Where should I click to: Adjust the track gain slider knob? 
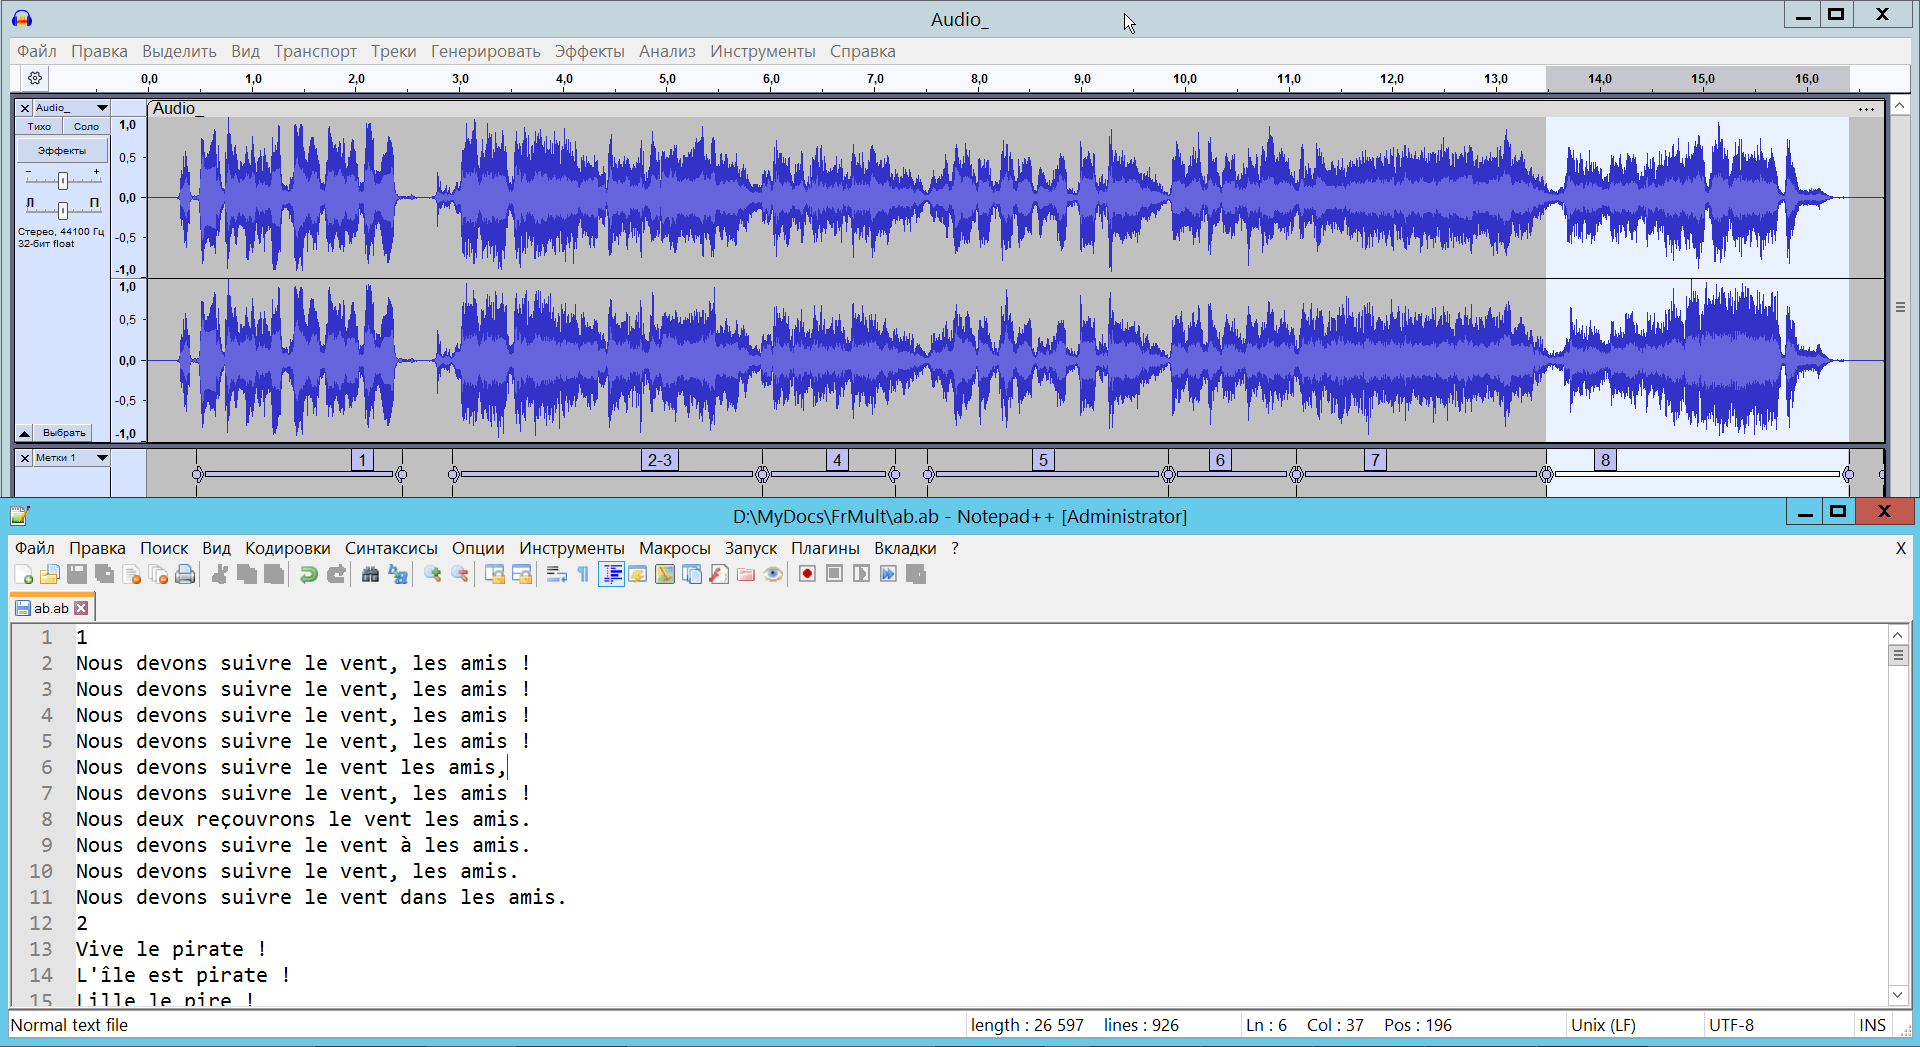coord(63,180)
